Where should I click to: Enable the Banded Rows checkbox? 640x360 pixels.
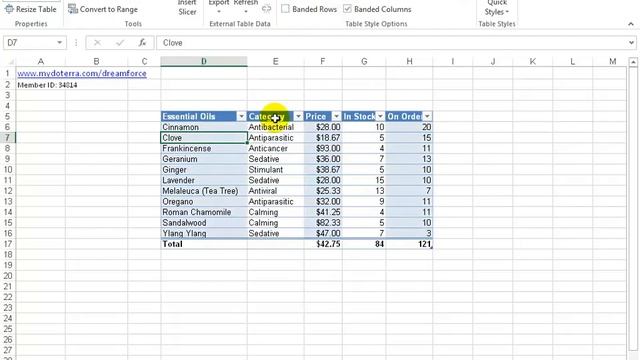tap(286, 9)
